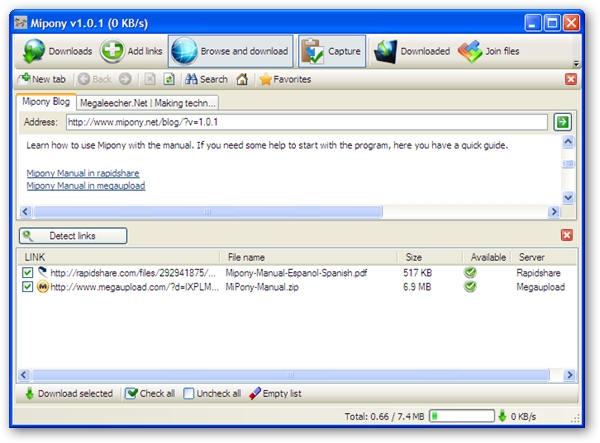600x443 pixels.
Task: Sort by Size column header
Action: coord(430,257)
